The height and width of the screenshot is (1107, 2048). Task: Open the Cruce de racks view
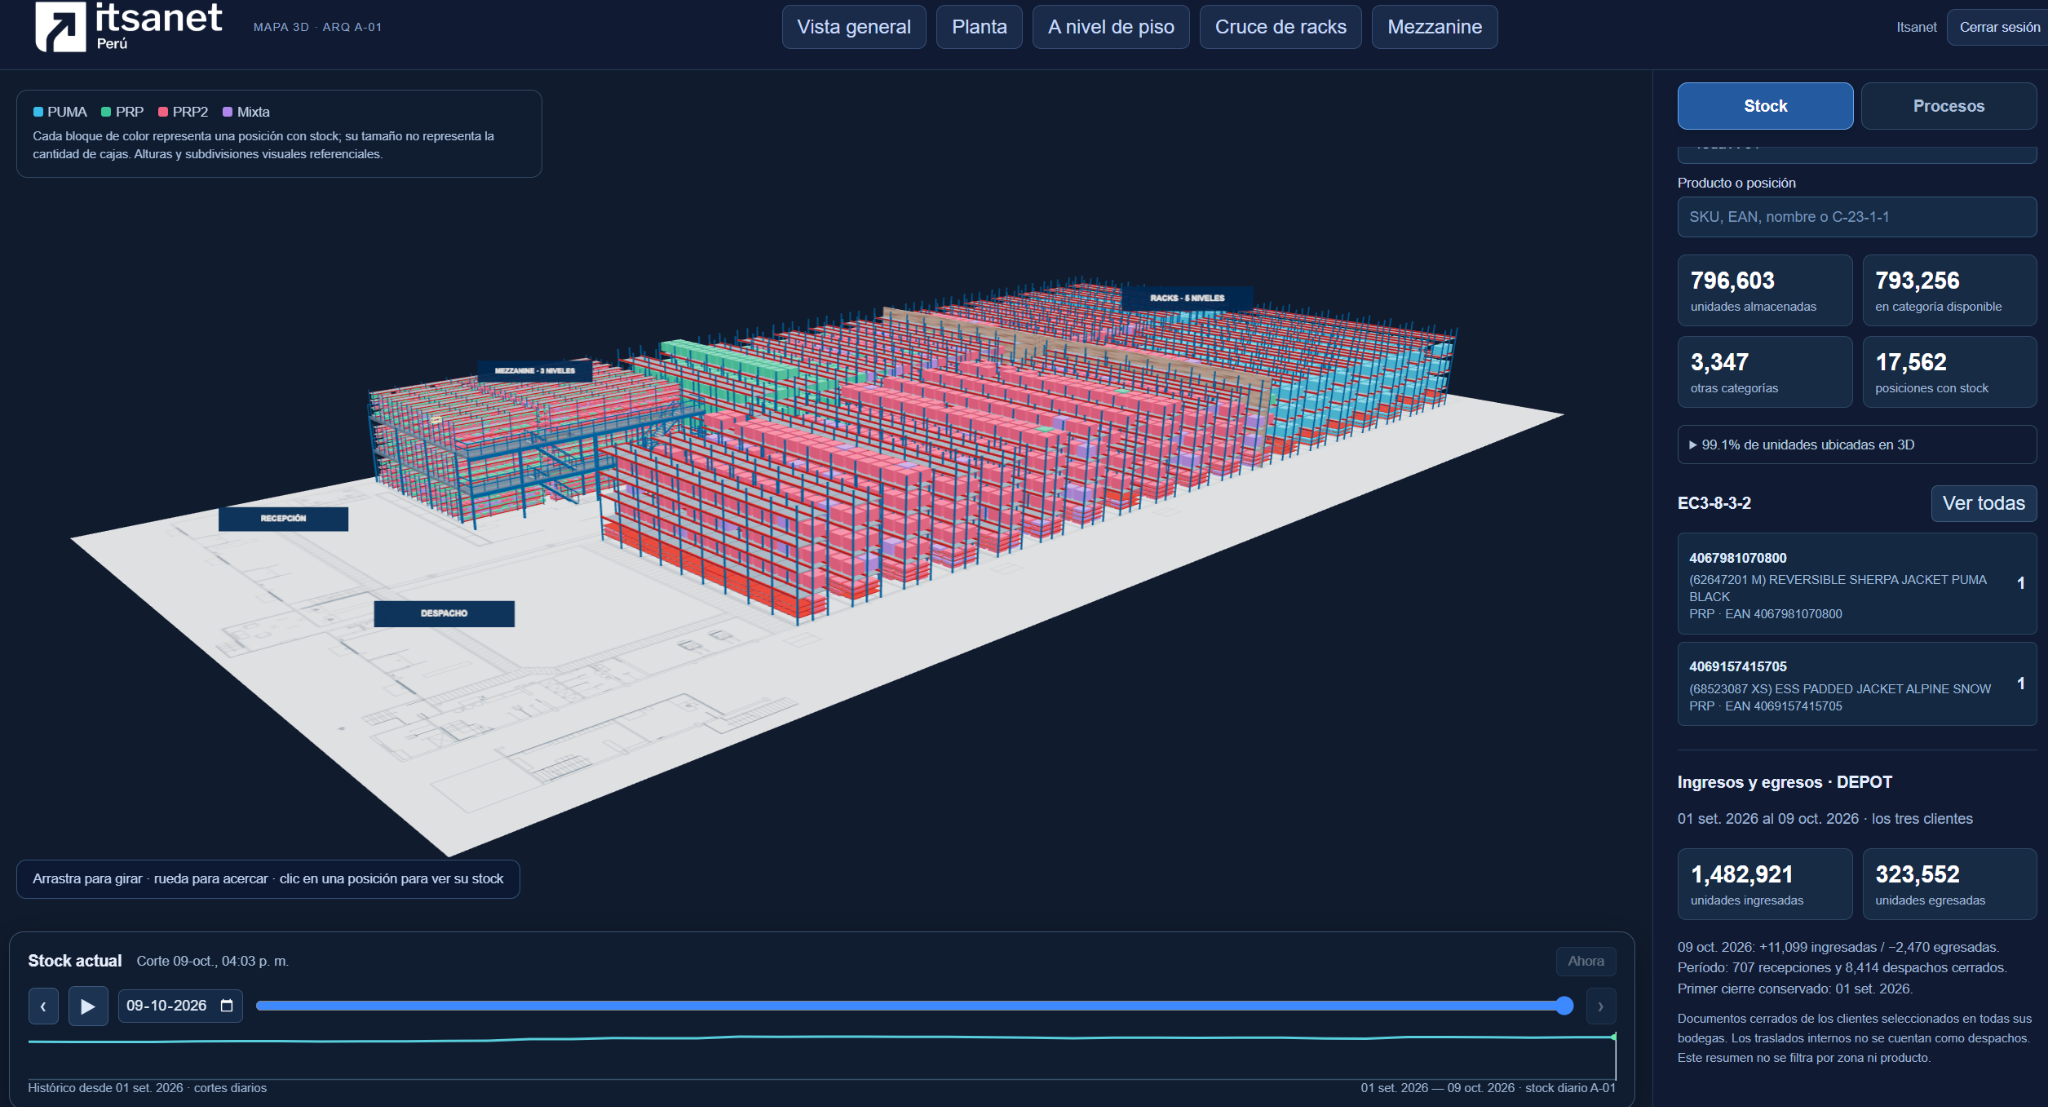point(1280,27)
